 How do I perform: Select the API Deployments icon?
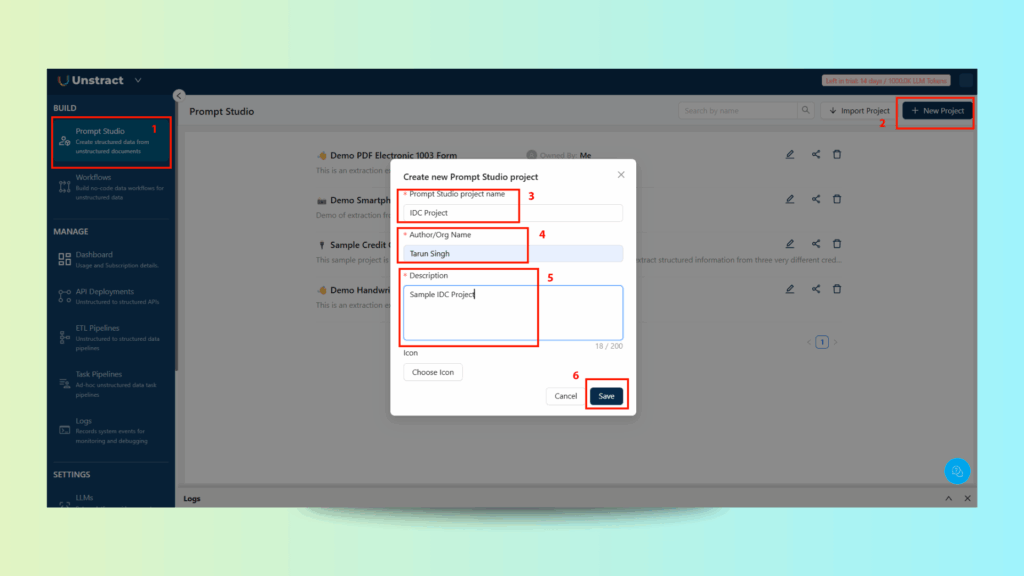(x=65, y=297)
